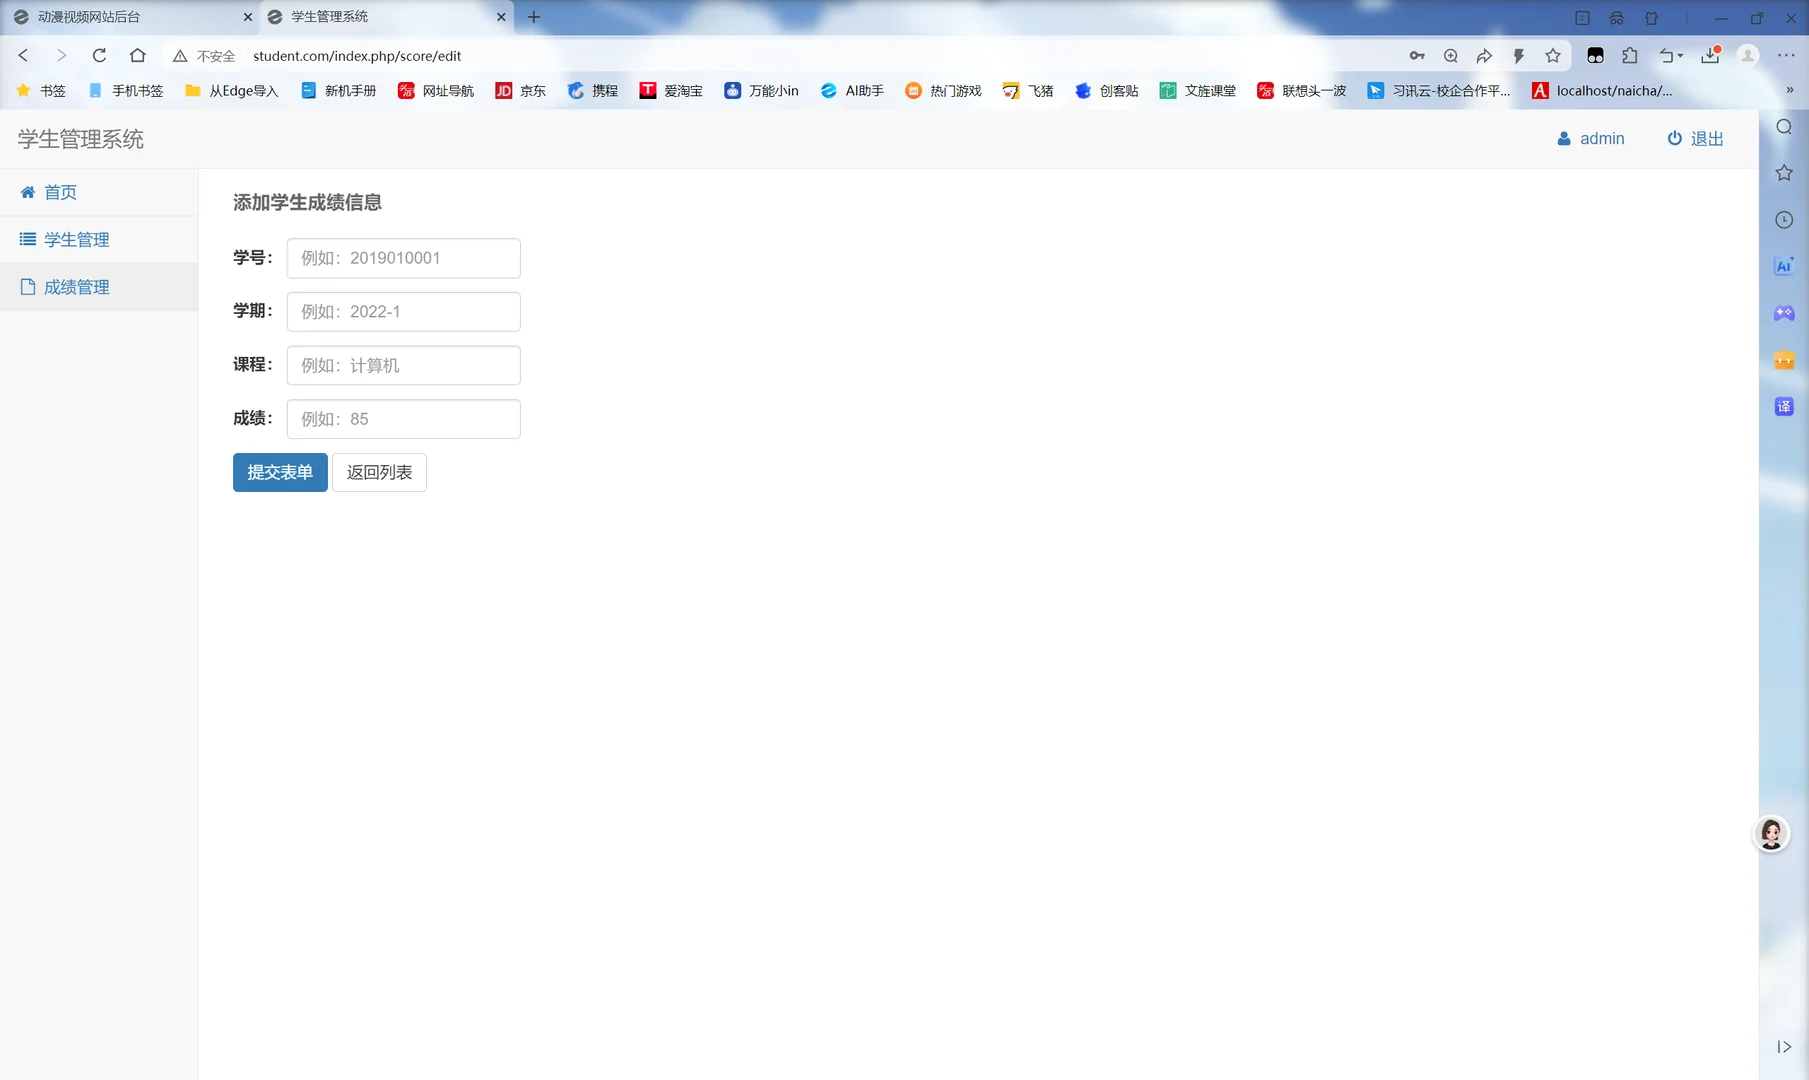
Task: Open the Favorites star in the sidebar
Action: click(x=1784, y=173)
